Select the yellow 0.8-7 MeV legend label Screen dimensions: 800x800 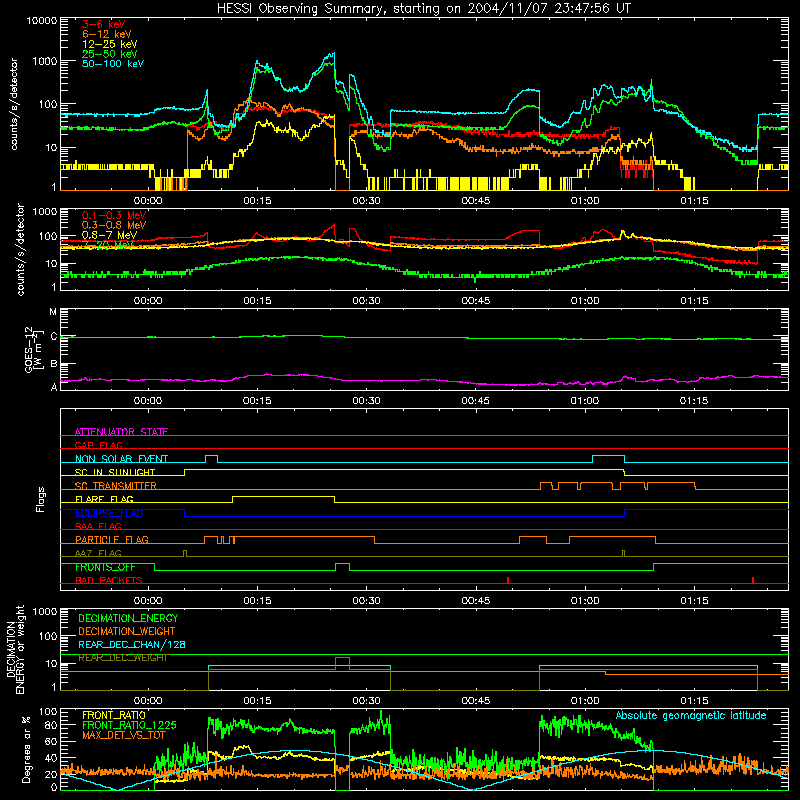pyautogui.click(x=109, y=235)
